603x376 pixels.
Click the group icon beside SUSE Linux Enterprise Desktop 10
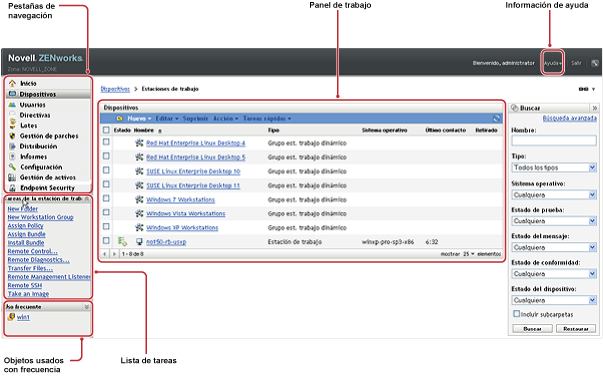tap(139, 171)
